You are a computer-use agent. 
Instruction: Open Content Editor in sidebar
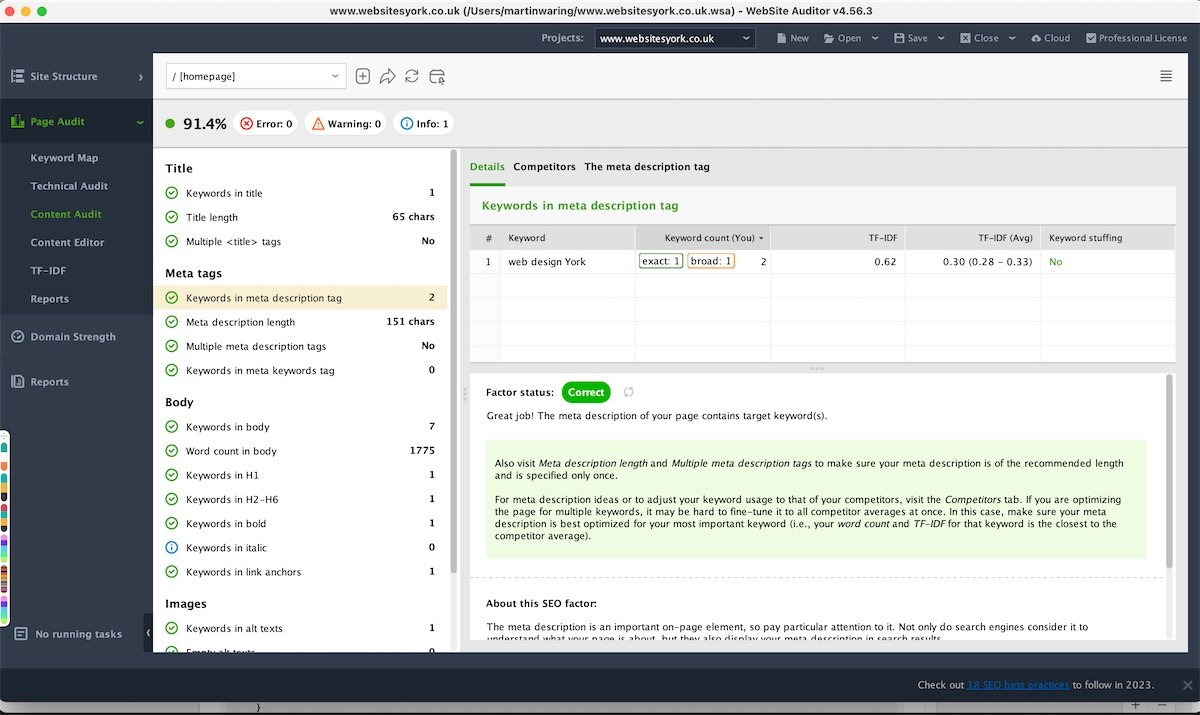coord(67,242)
